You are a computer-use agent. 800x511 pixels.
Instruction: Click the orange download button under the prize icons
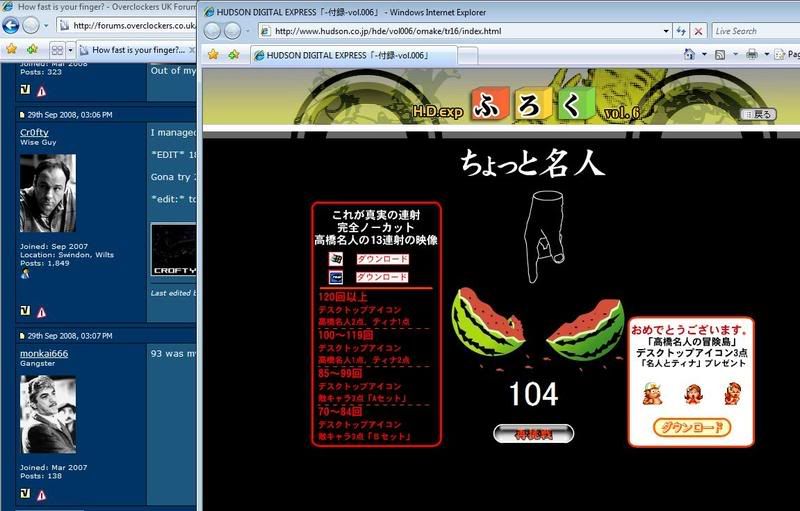tap(692, 427)
